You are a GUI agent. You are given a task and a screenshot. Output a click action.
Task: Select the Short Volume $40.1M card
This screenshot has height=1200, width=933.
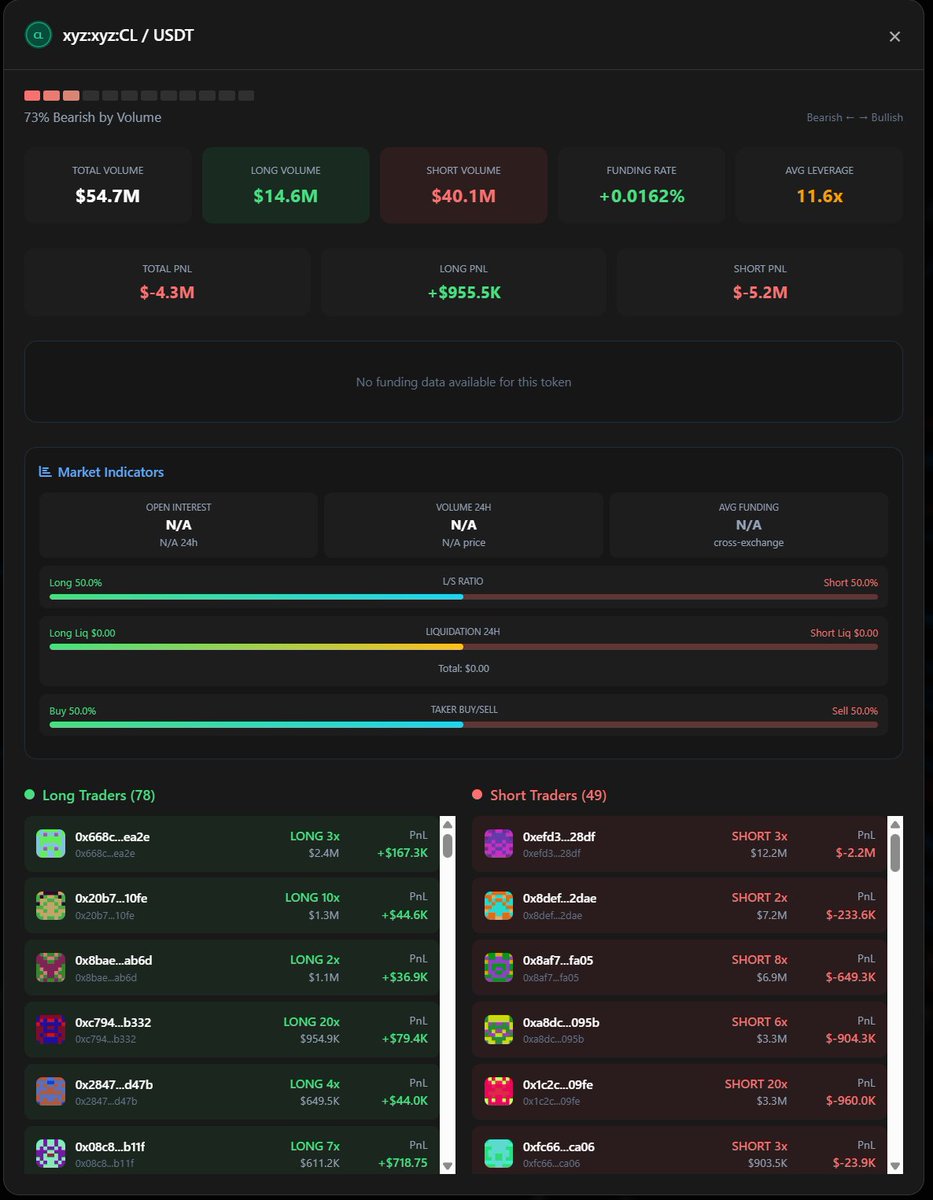pos(464,185)
